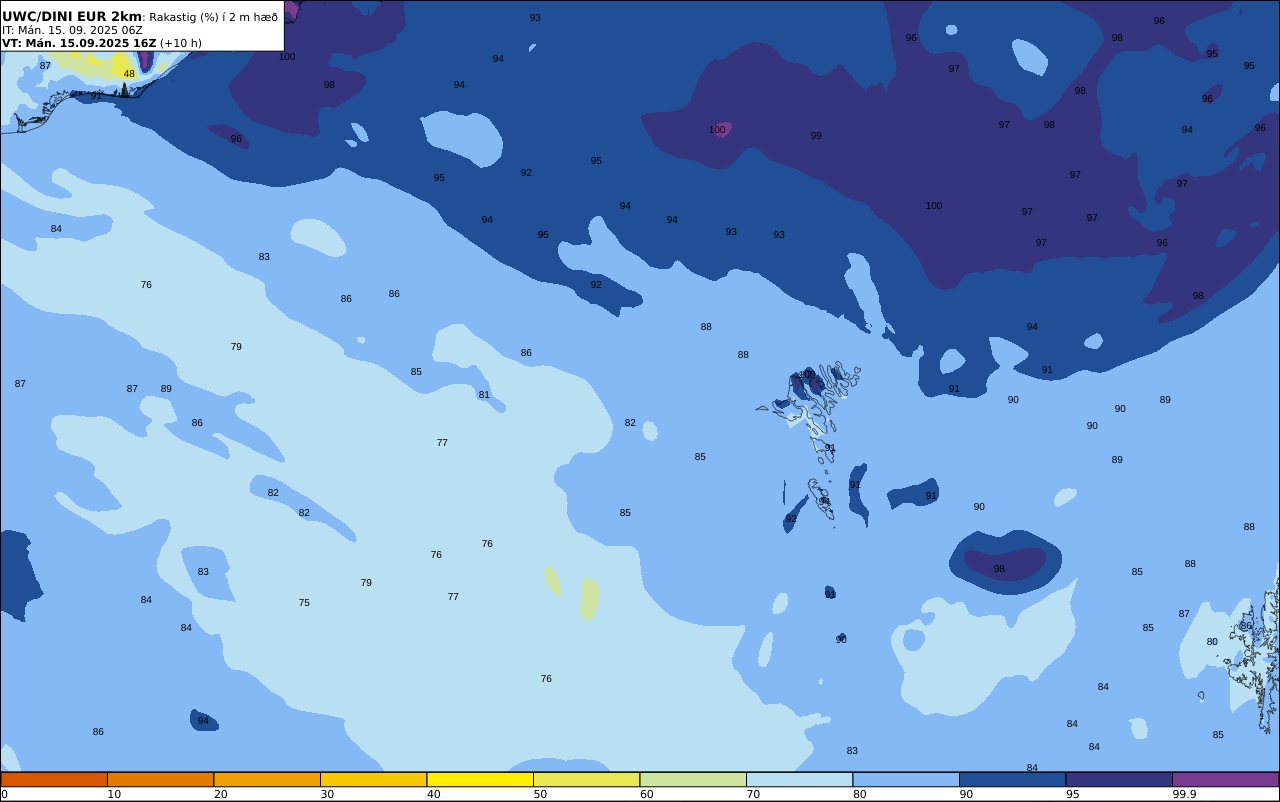Click the 40–50 bright yellow legend swatch

(480, 779)
